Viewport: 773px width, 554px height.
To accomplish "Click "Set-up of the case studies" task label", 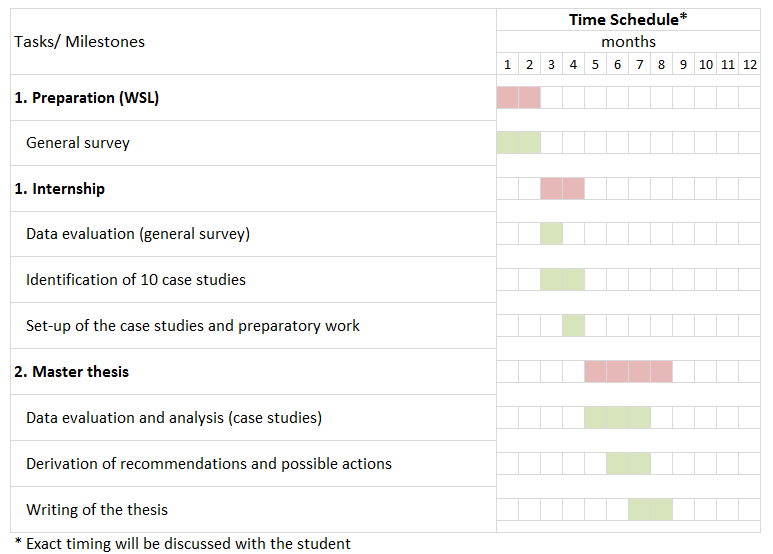I will point(193,326).
